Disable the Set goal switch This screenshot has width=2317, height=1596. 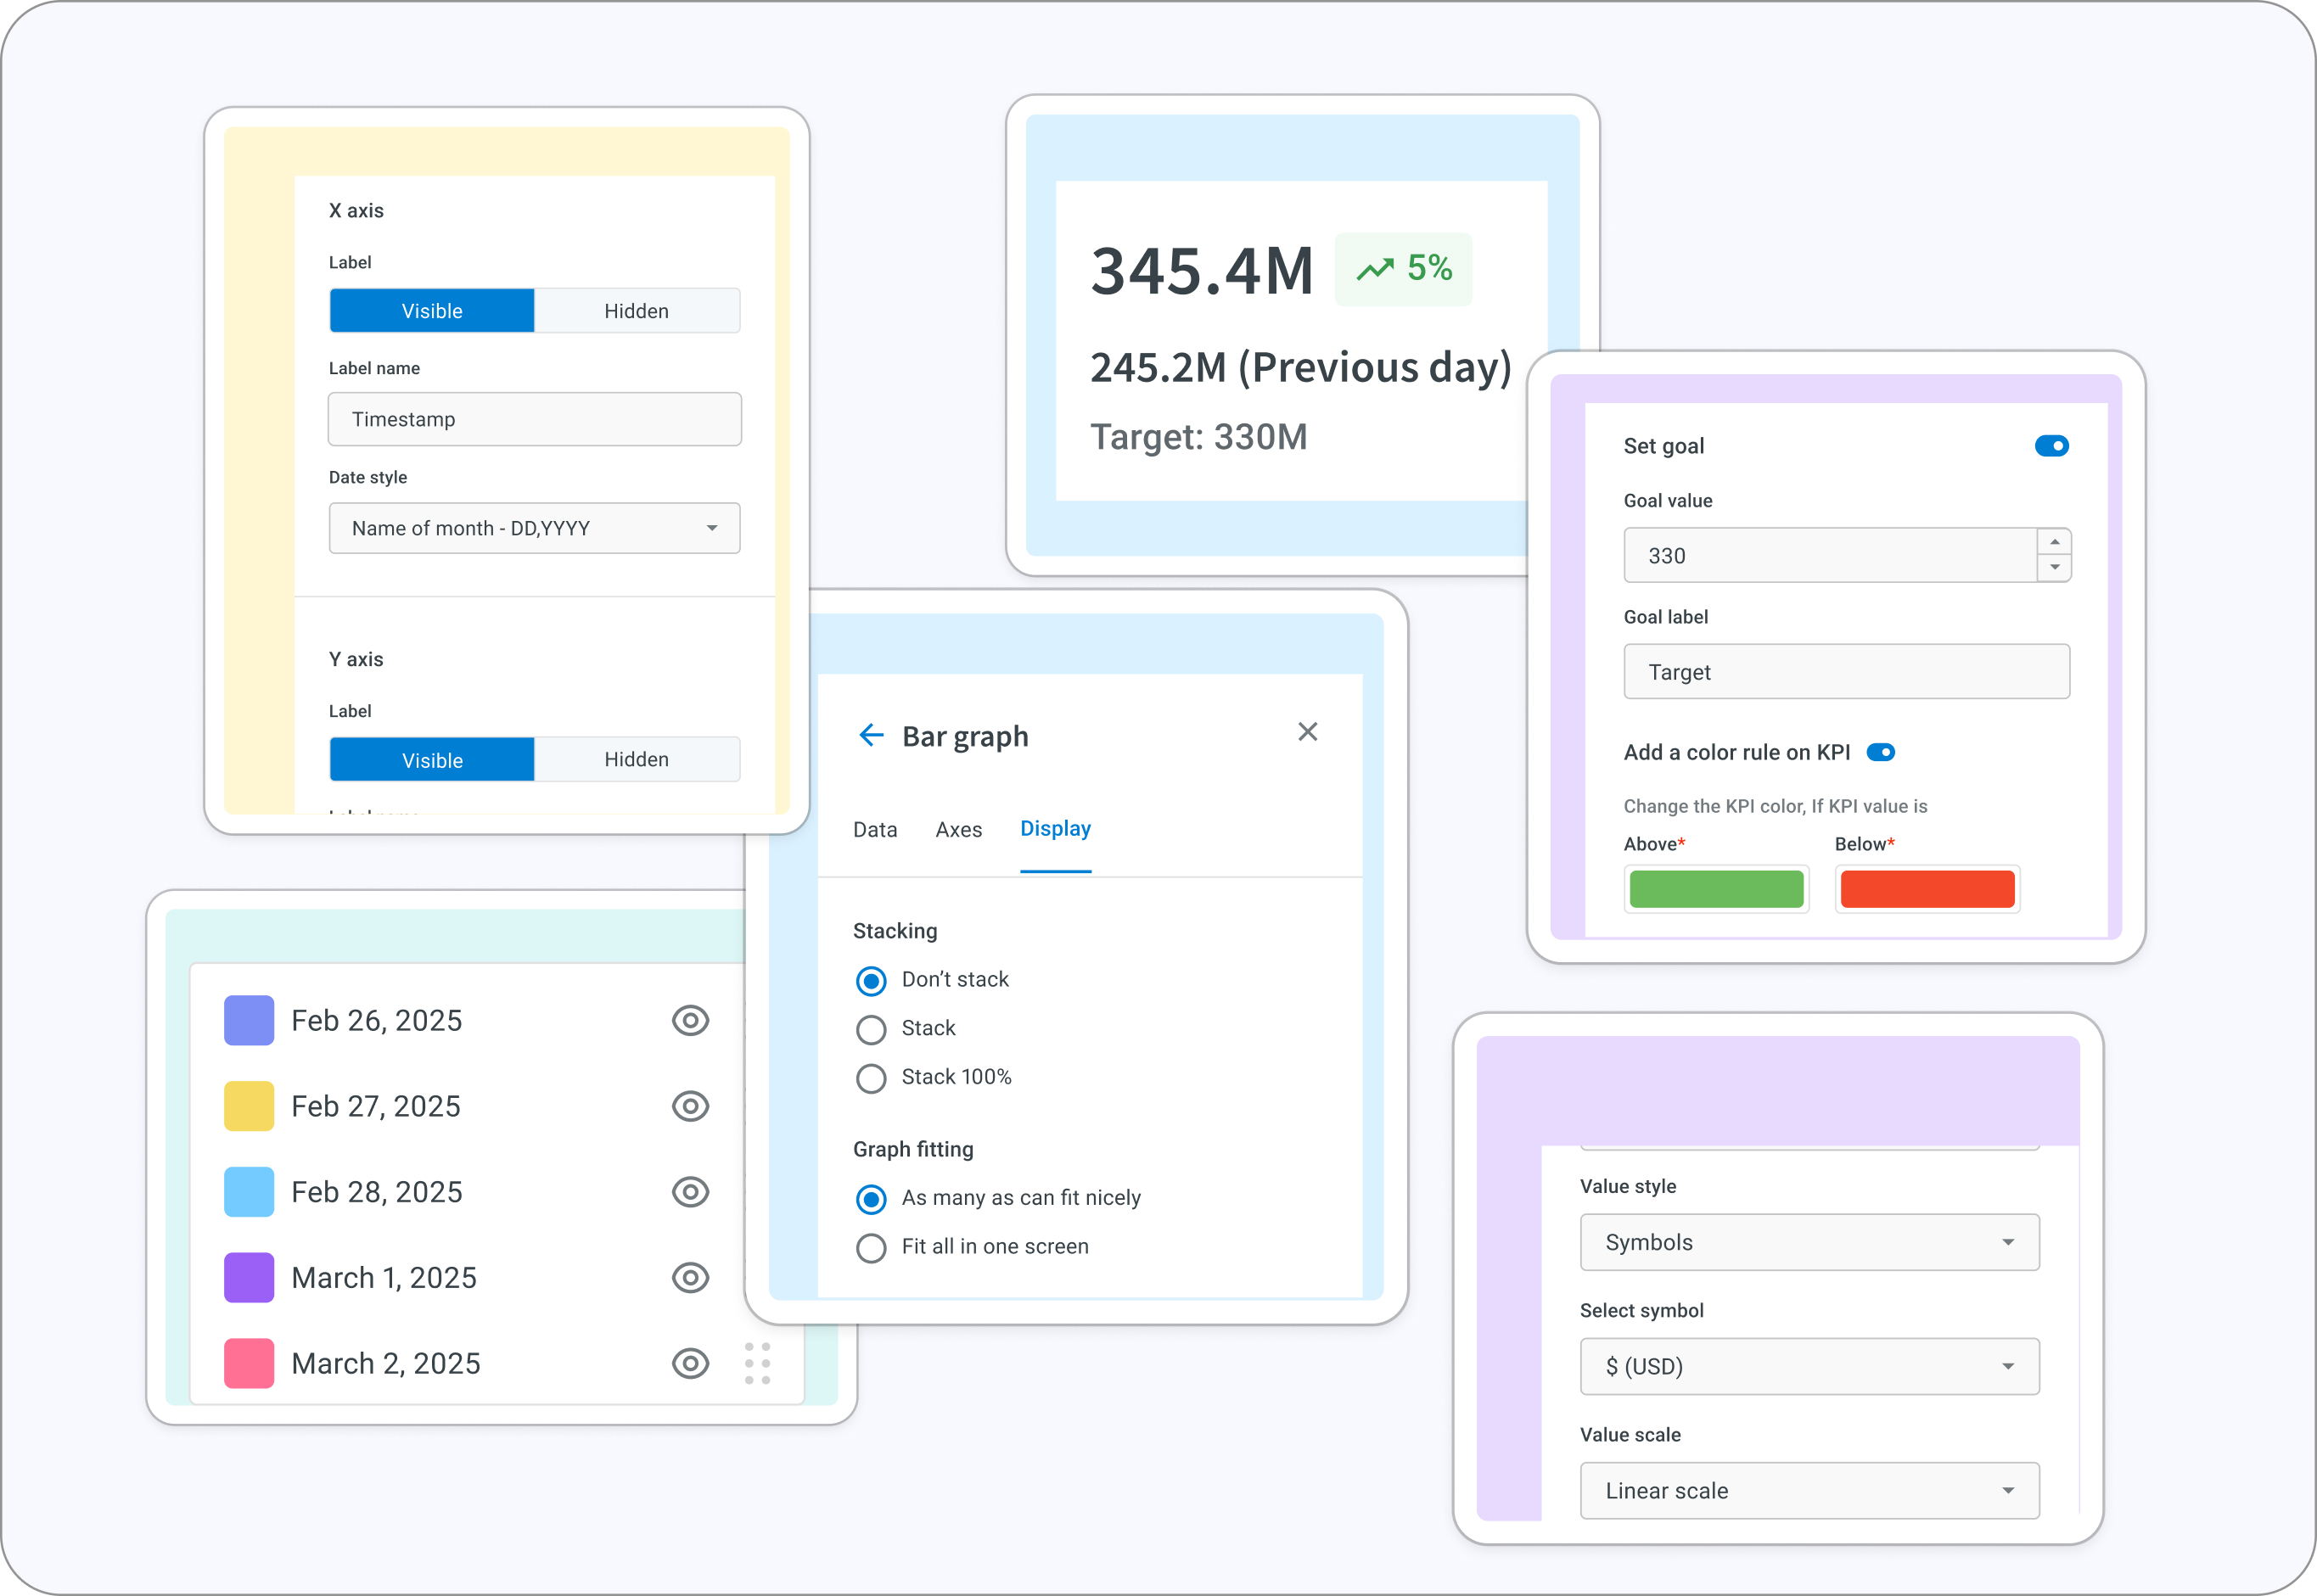(2051, 446)
